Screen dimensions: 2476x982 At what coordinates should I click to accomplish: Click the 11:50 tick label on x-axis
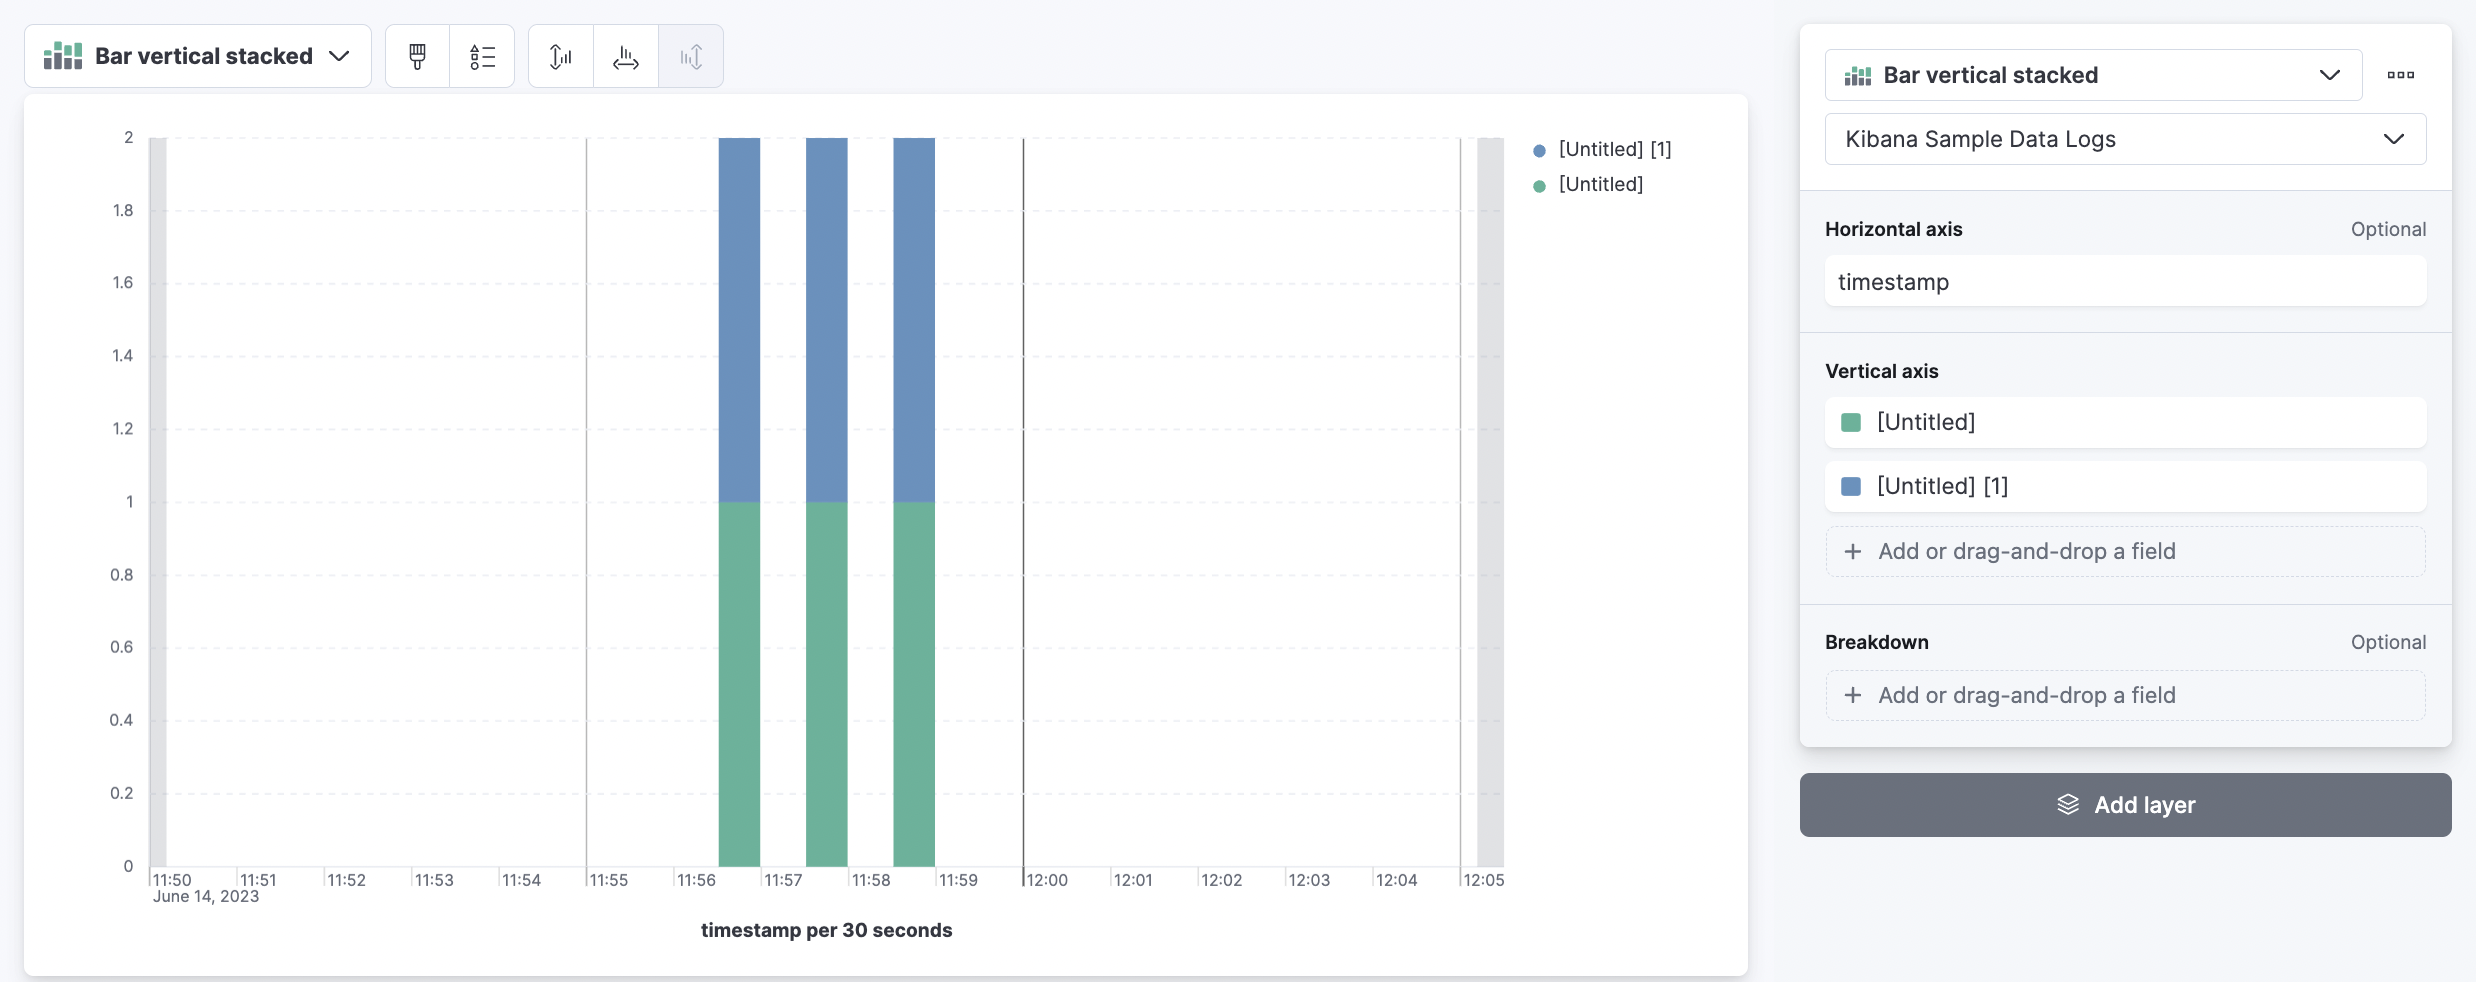[172, 880]
